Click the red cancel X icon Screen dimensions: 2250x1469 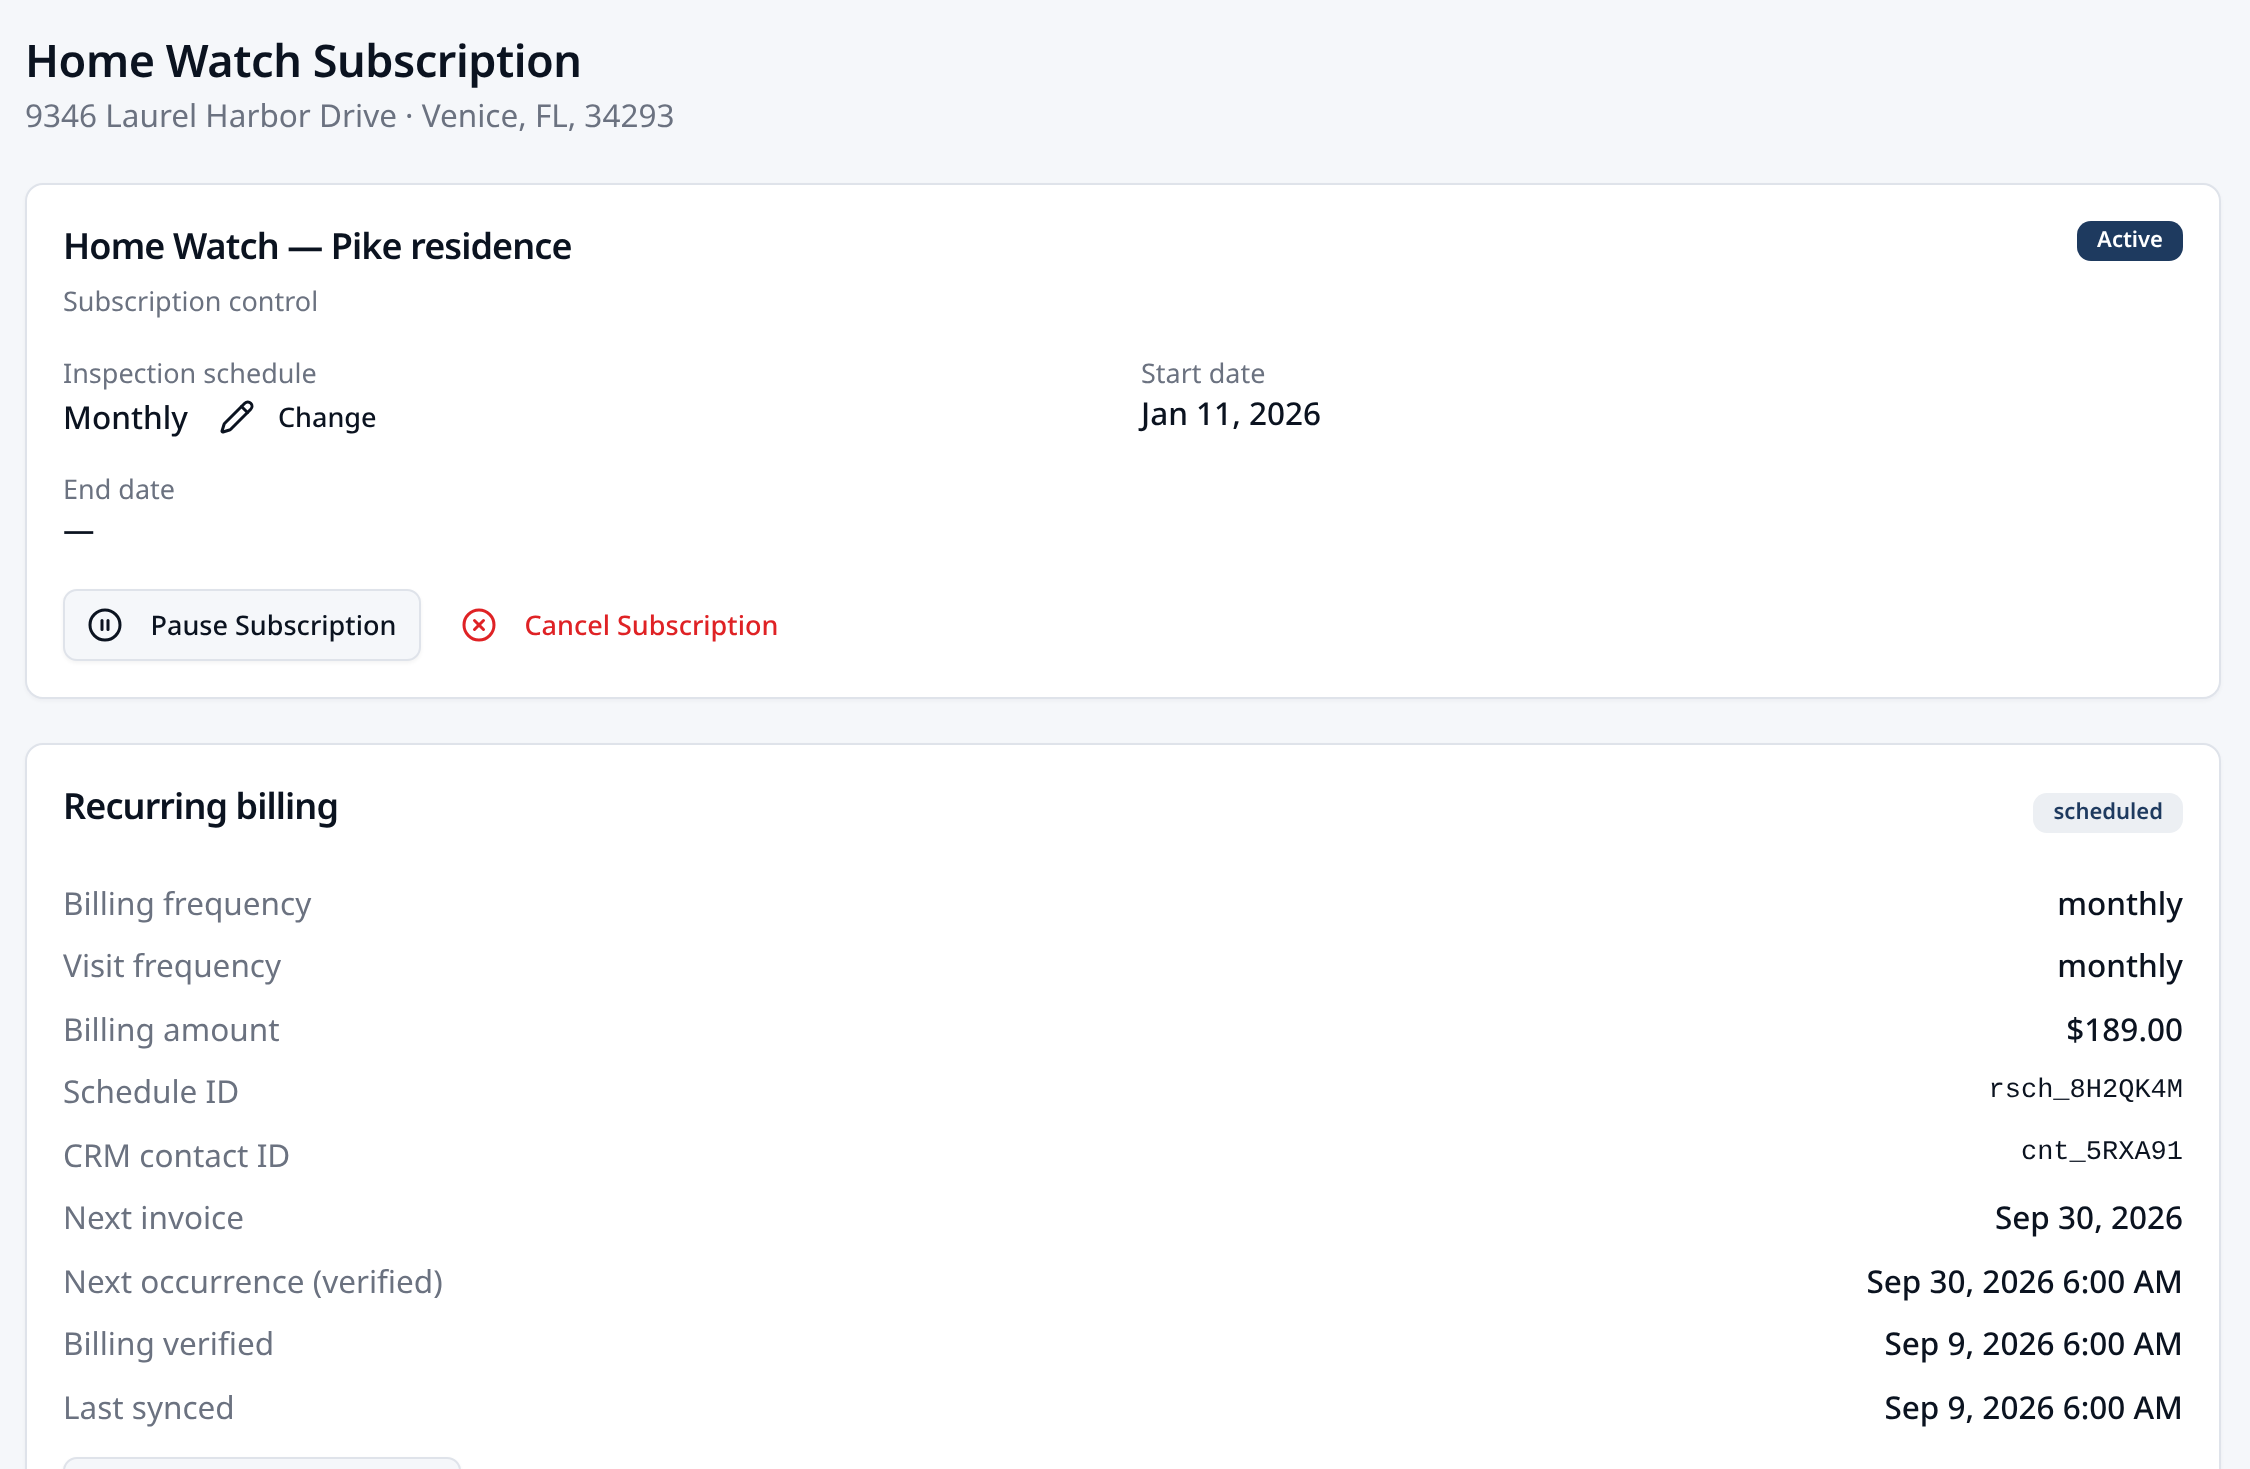(479, 625)
